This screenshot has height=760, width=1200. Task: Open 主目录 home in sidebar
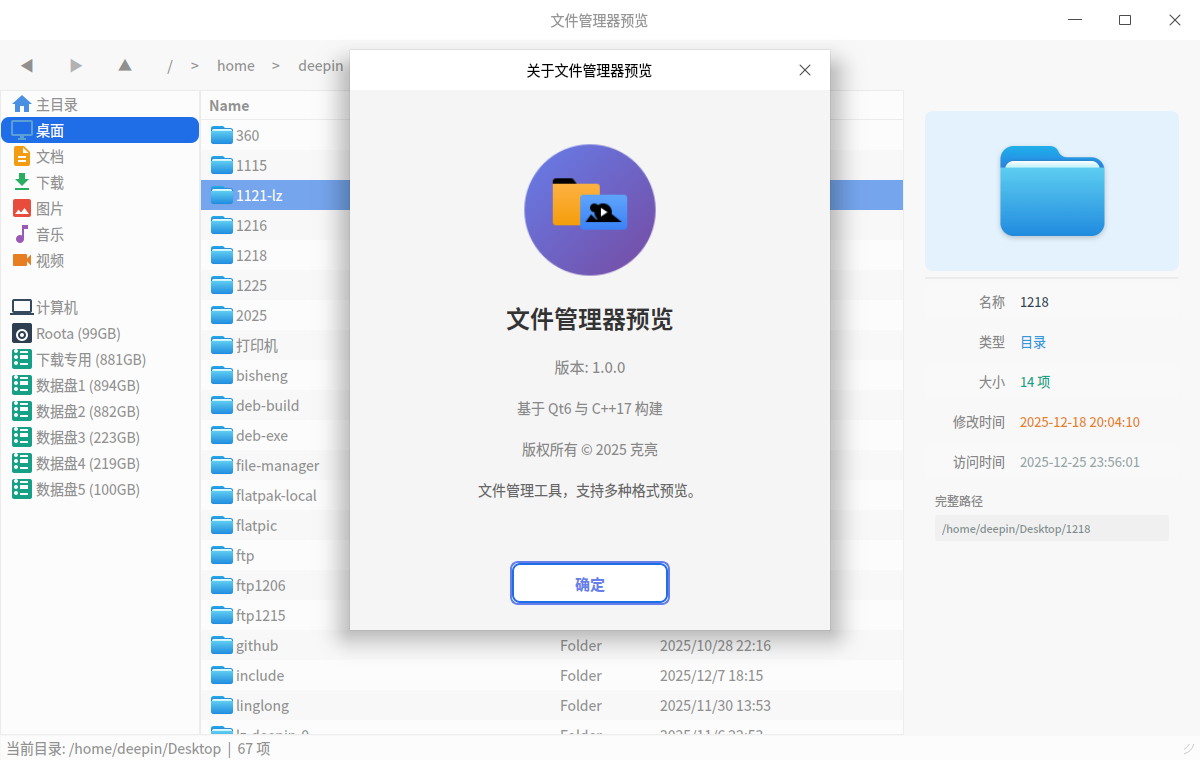(x=100, y=104)
